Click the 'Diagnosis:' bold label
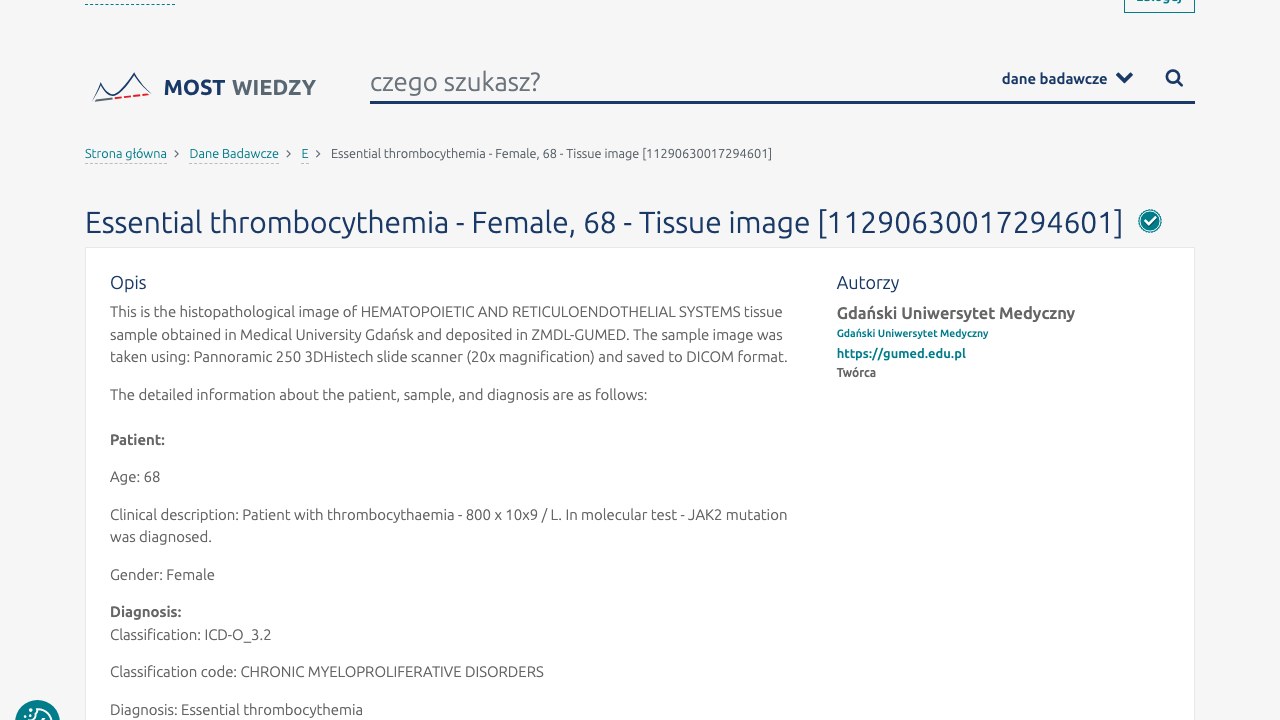1280x720 pixels. tap(146, 612)
